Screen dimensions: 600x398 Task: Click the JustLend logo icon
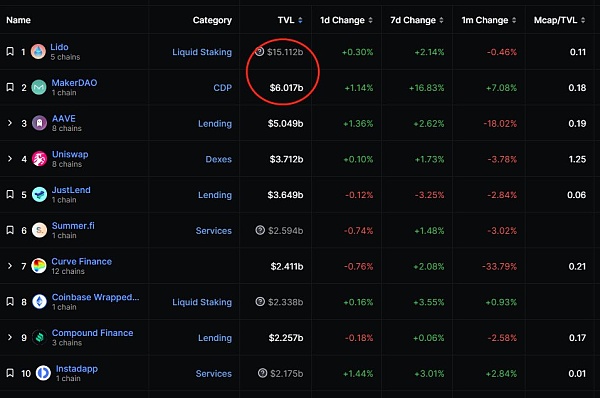39,194
